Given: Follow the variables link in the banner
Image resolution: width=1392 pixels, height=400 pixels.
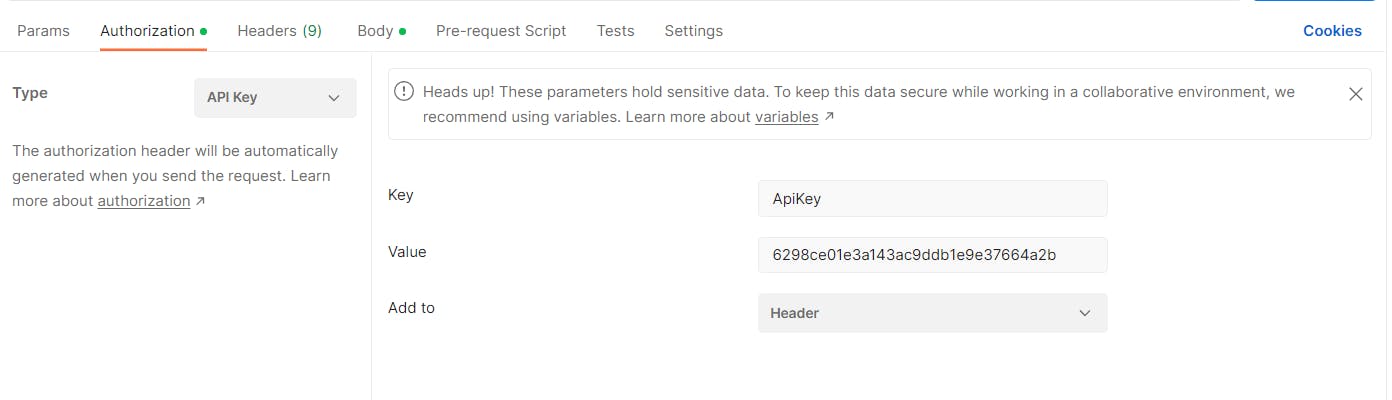Looking at the screenshot, I should 787,117.
